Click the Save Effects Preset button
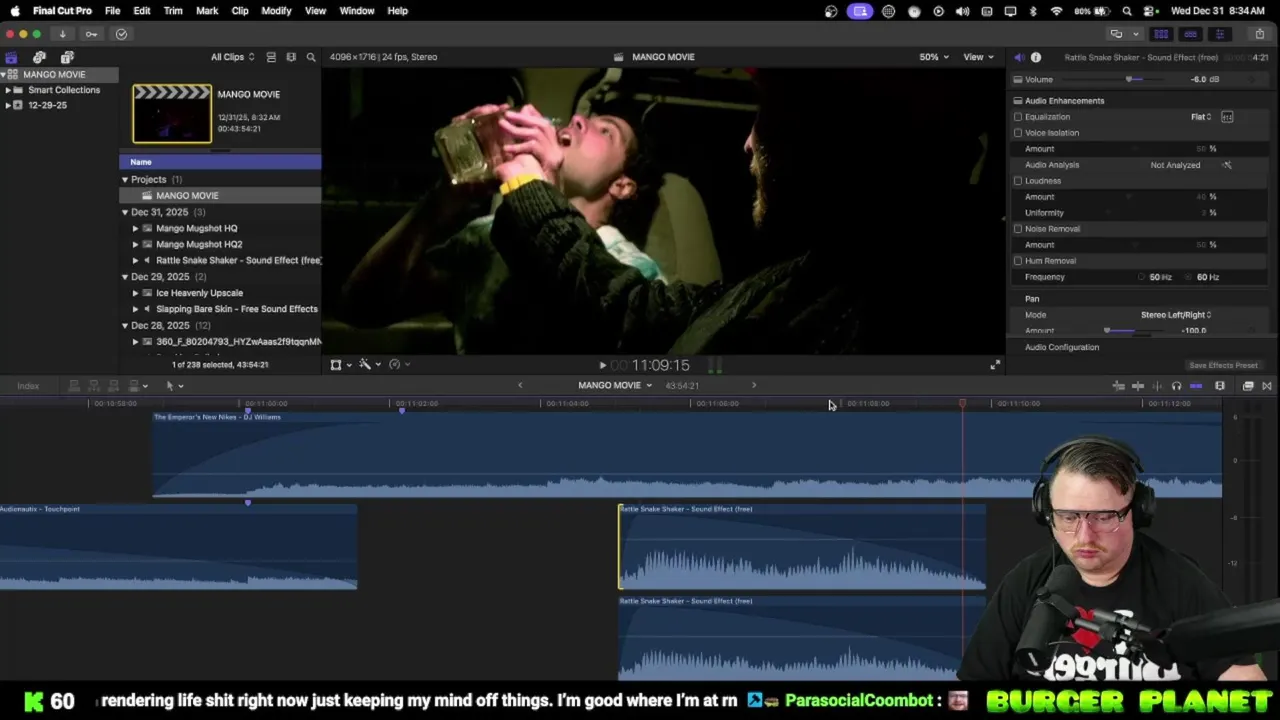The image size is (1280, 720). click(x=1223, y=366)
